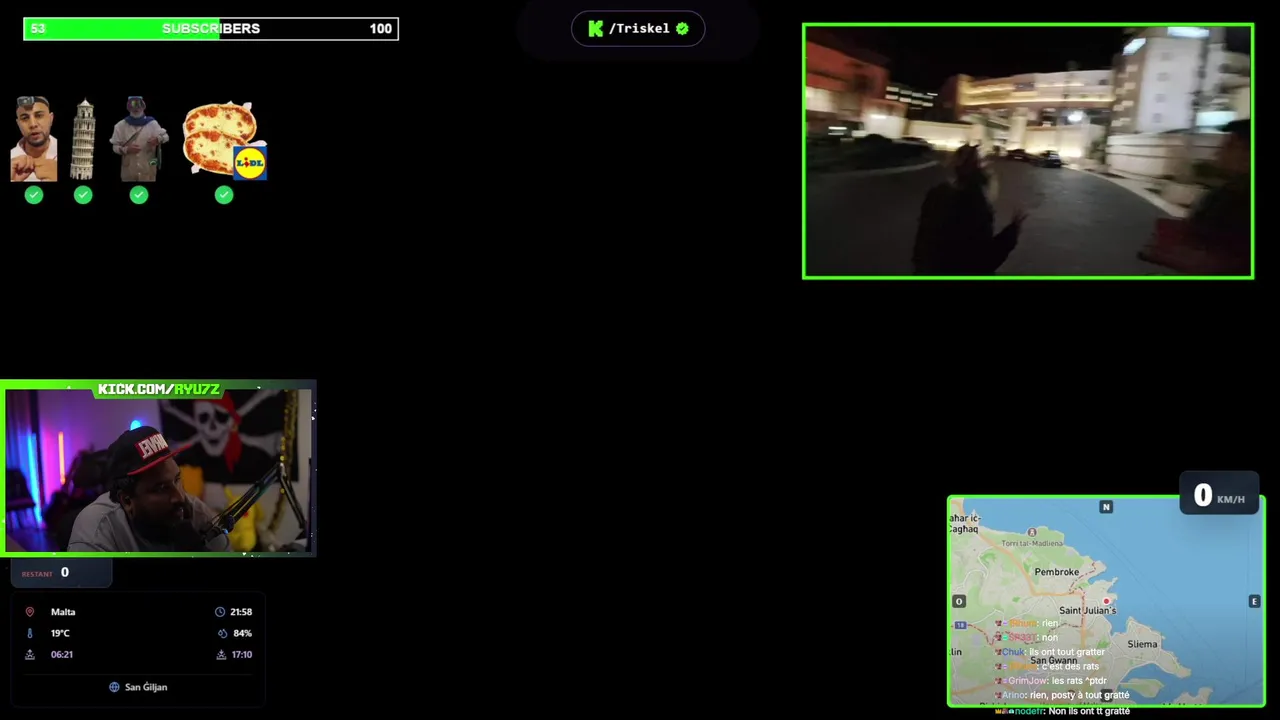This screenshot has width=1280, height=720.
Task: Click the man's face challenge image
Action: [33, 139]
